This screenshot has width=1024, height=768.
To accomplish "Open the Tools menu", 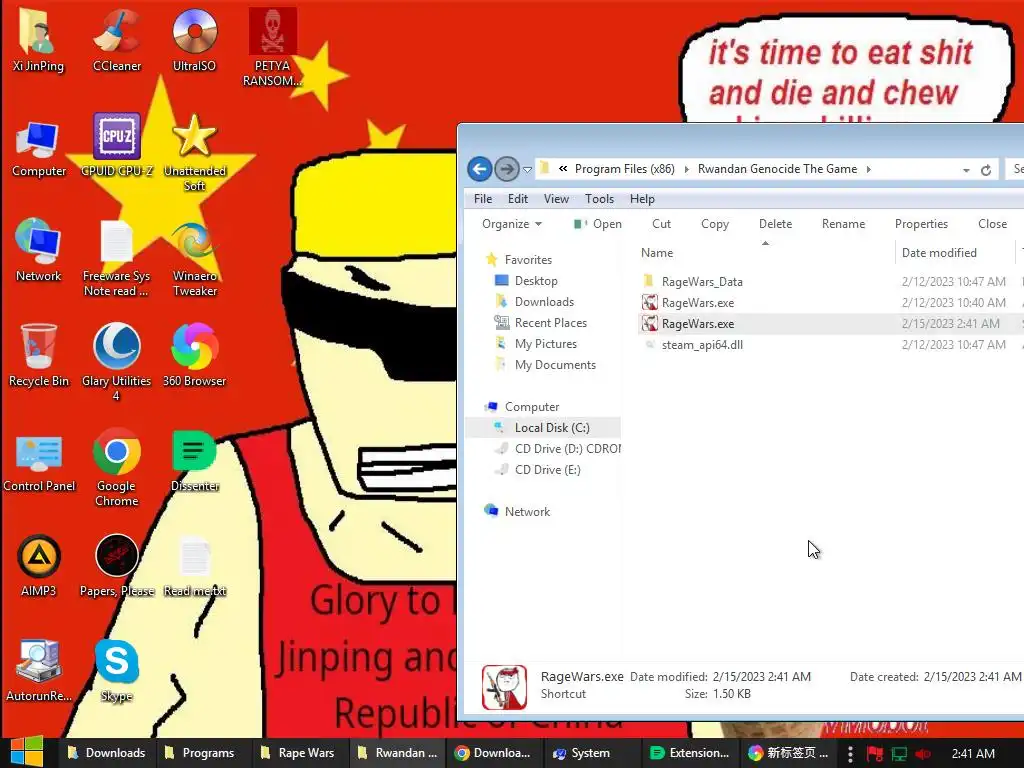I will point(600,199).
